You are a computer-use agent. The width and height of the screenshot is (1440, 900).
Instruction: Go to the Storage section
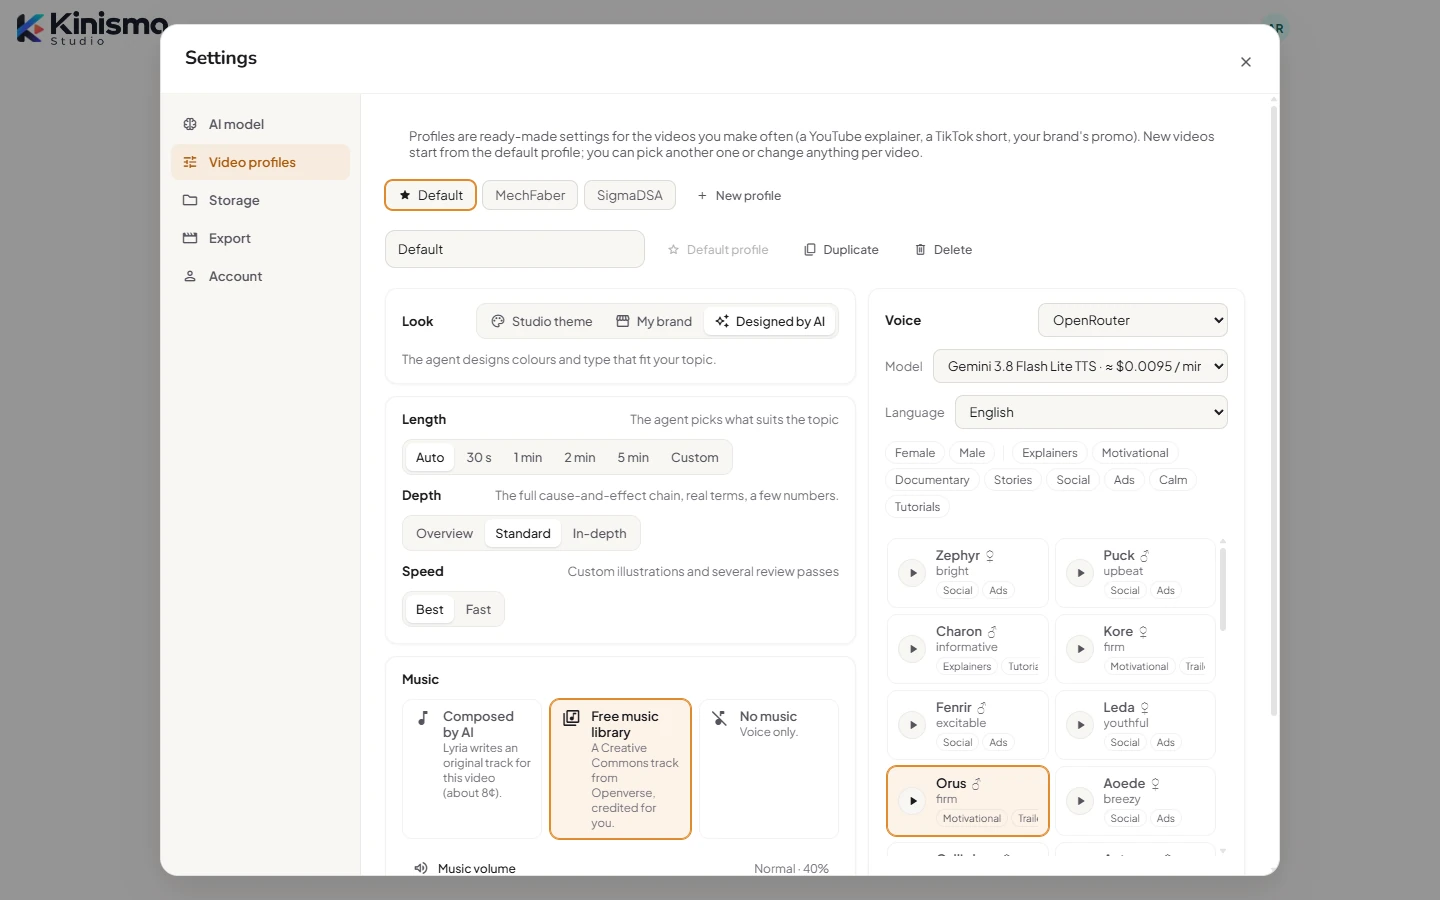(x=260, y=200)
